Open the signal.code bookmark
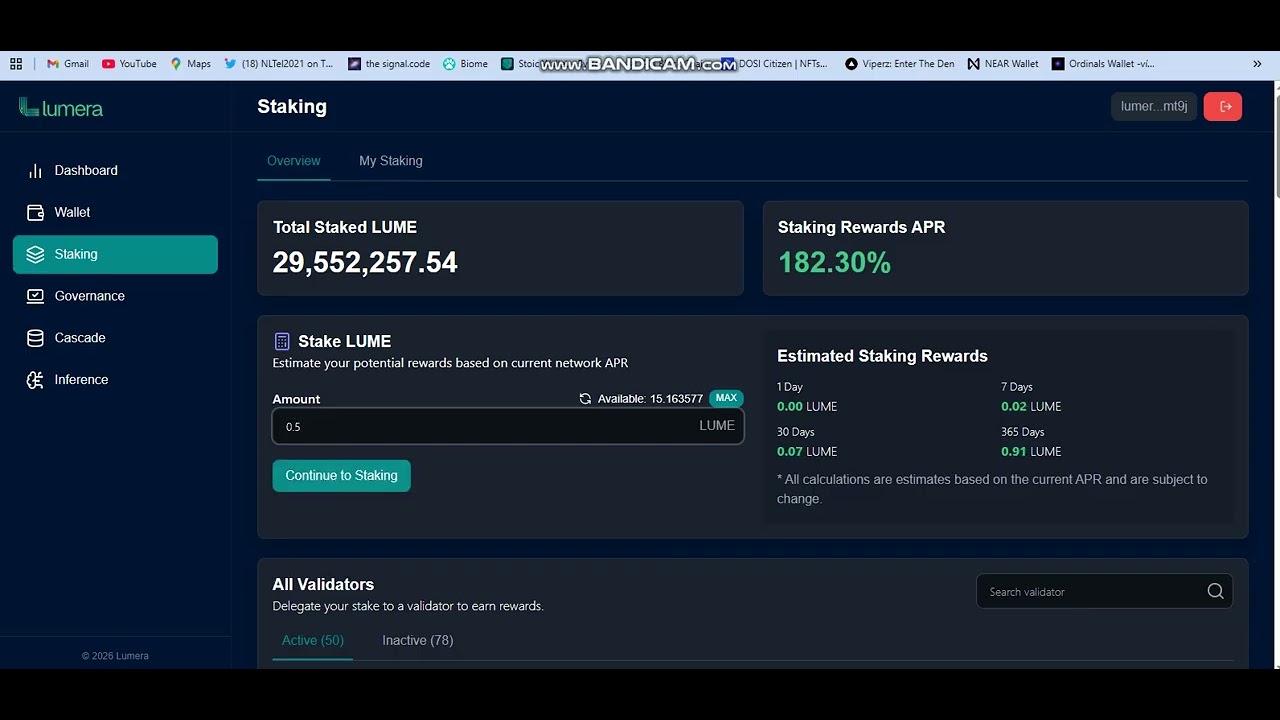 tap(389, 63)
